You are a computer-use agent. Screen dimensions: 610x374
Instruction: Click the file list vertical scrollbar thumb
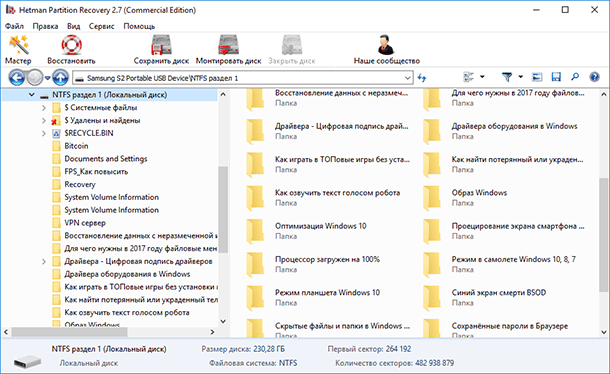pos(603,234)
